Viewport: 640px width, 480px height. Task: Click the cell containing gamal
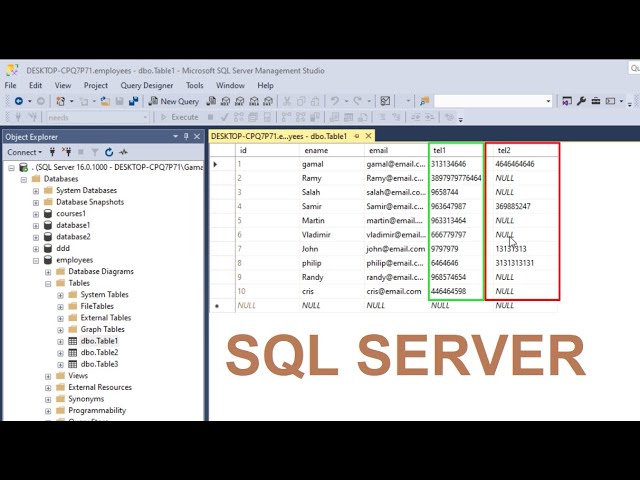331,164
